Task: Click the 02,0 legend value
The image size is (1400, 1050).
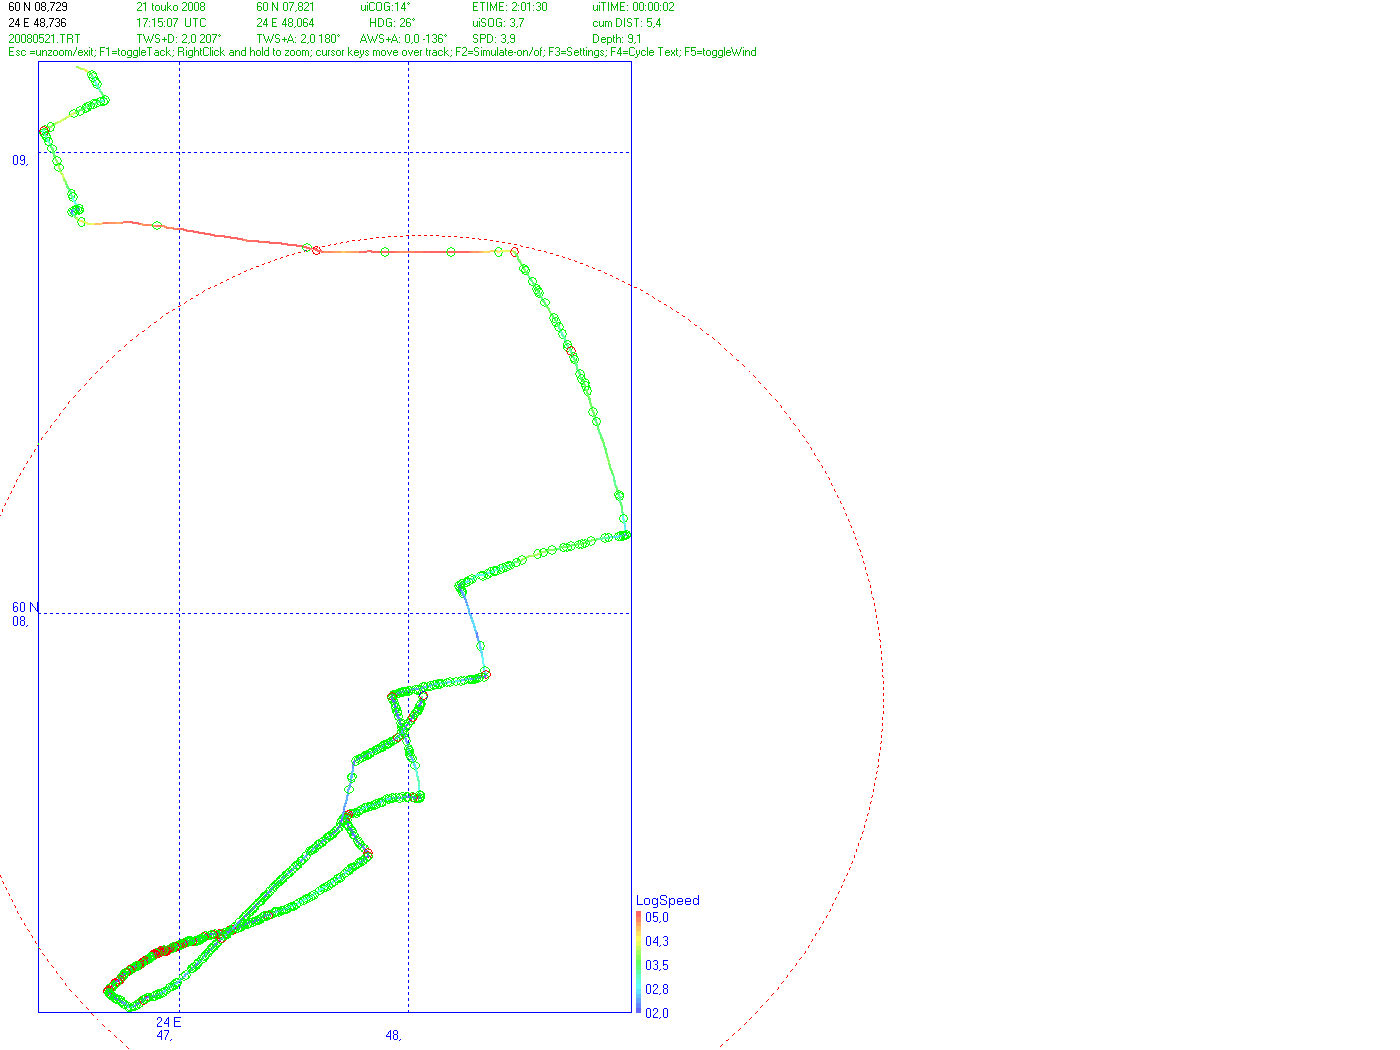Action: click(x=657, y=1013)
